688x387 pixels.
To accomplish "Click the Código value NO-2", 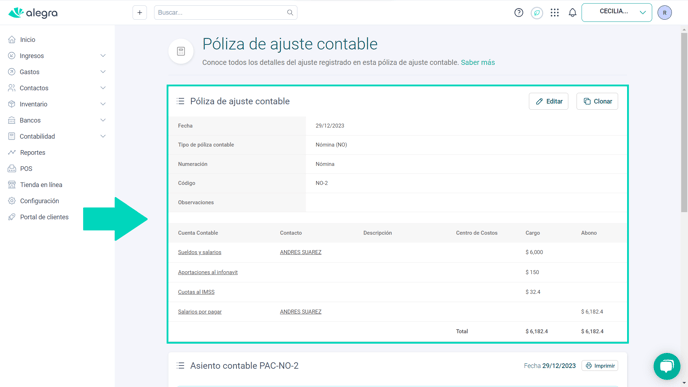I will tap(322, 183).
